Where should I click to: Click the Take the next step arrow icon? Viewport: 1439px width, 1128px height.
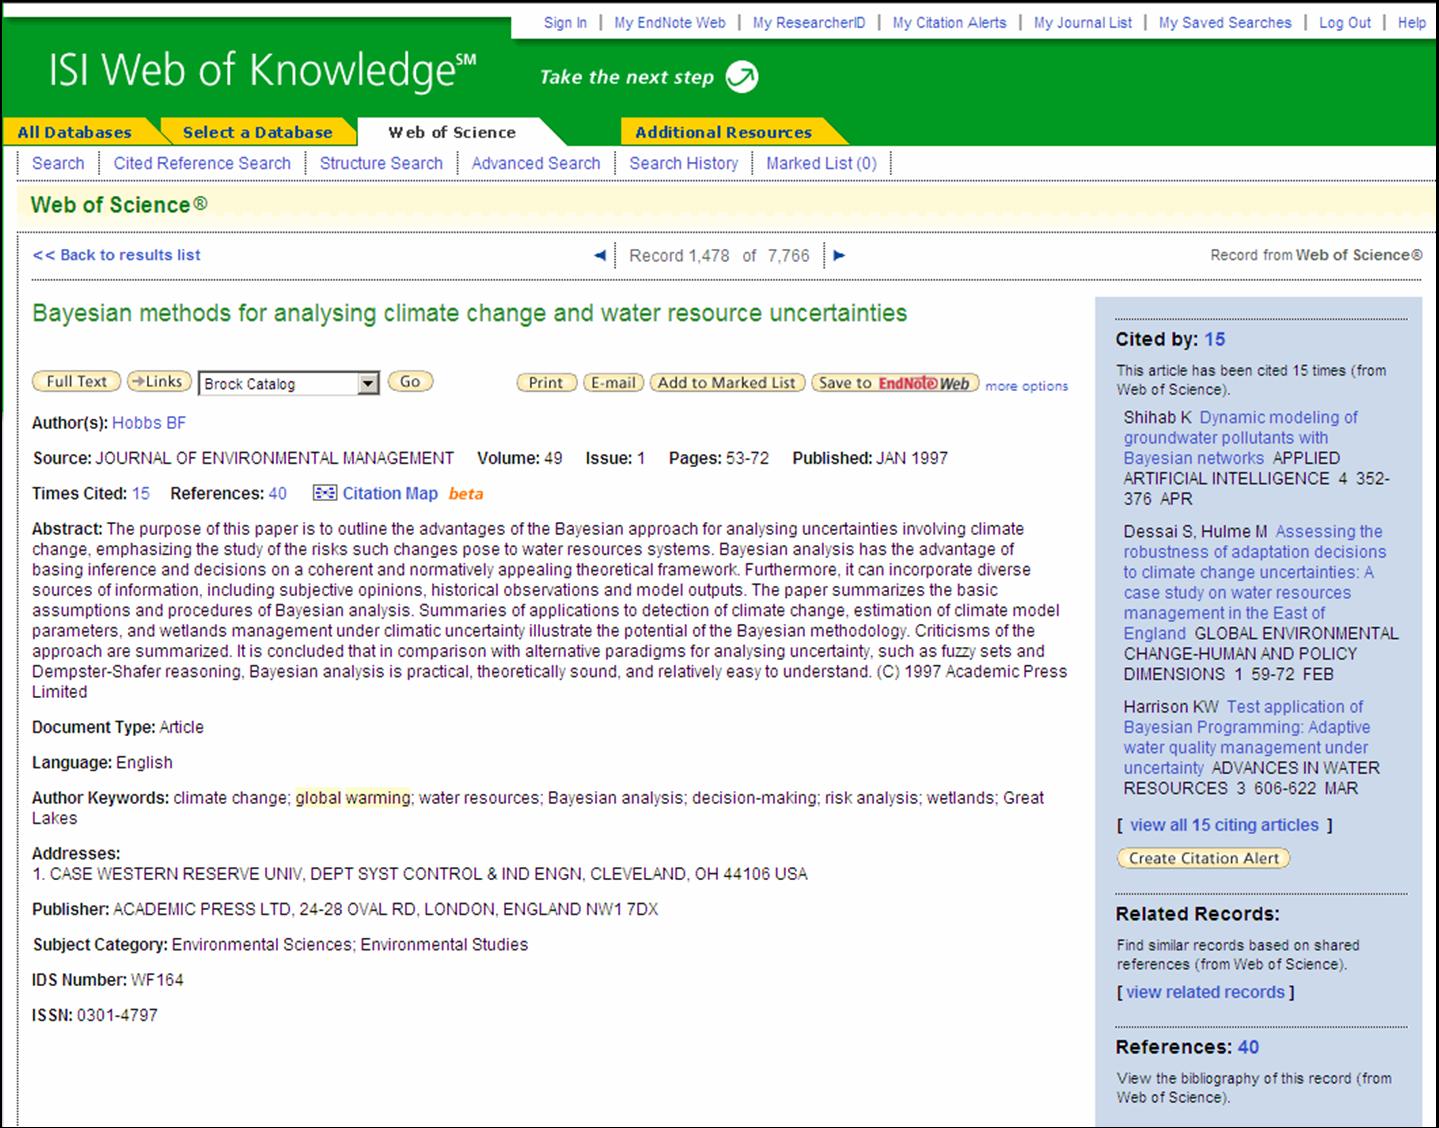[x=742, y=77]
